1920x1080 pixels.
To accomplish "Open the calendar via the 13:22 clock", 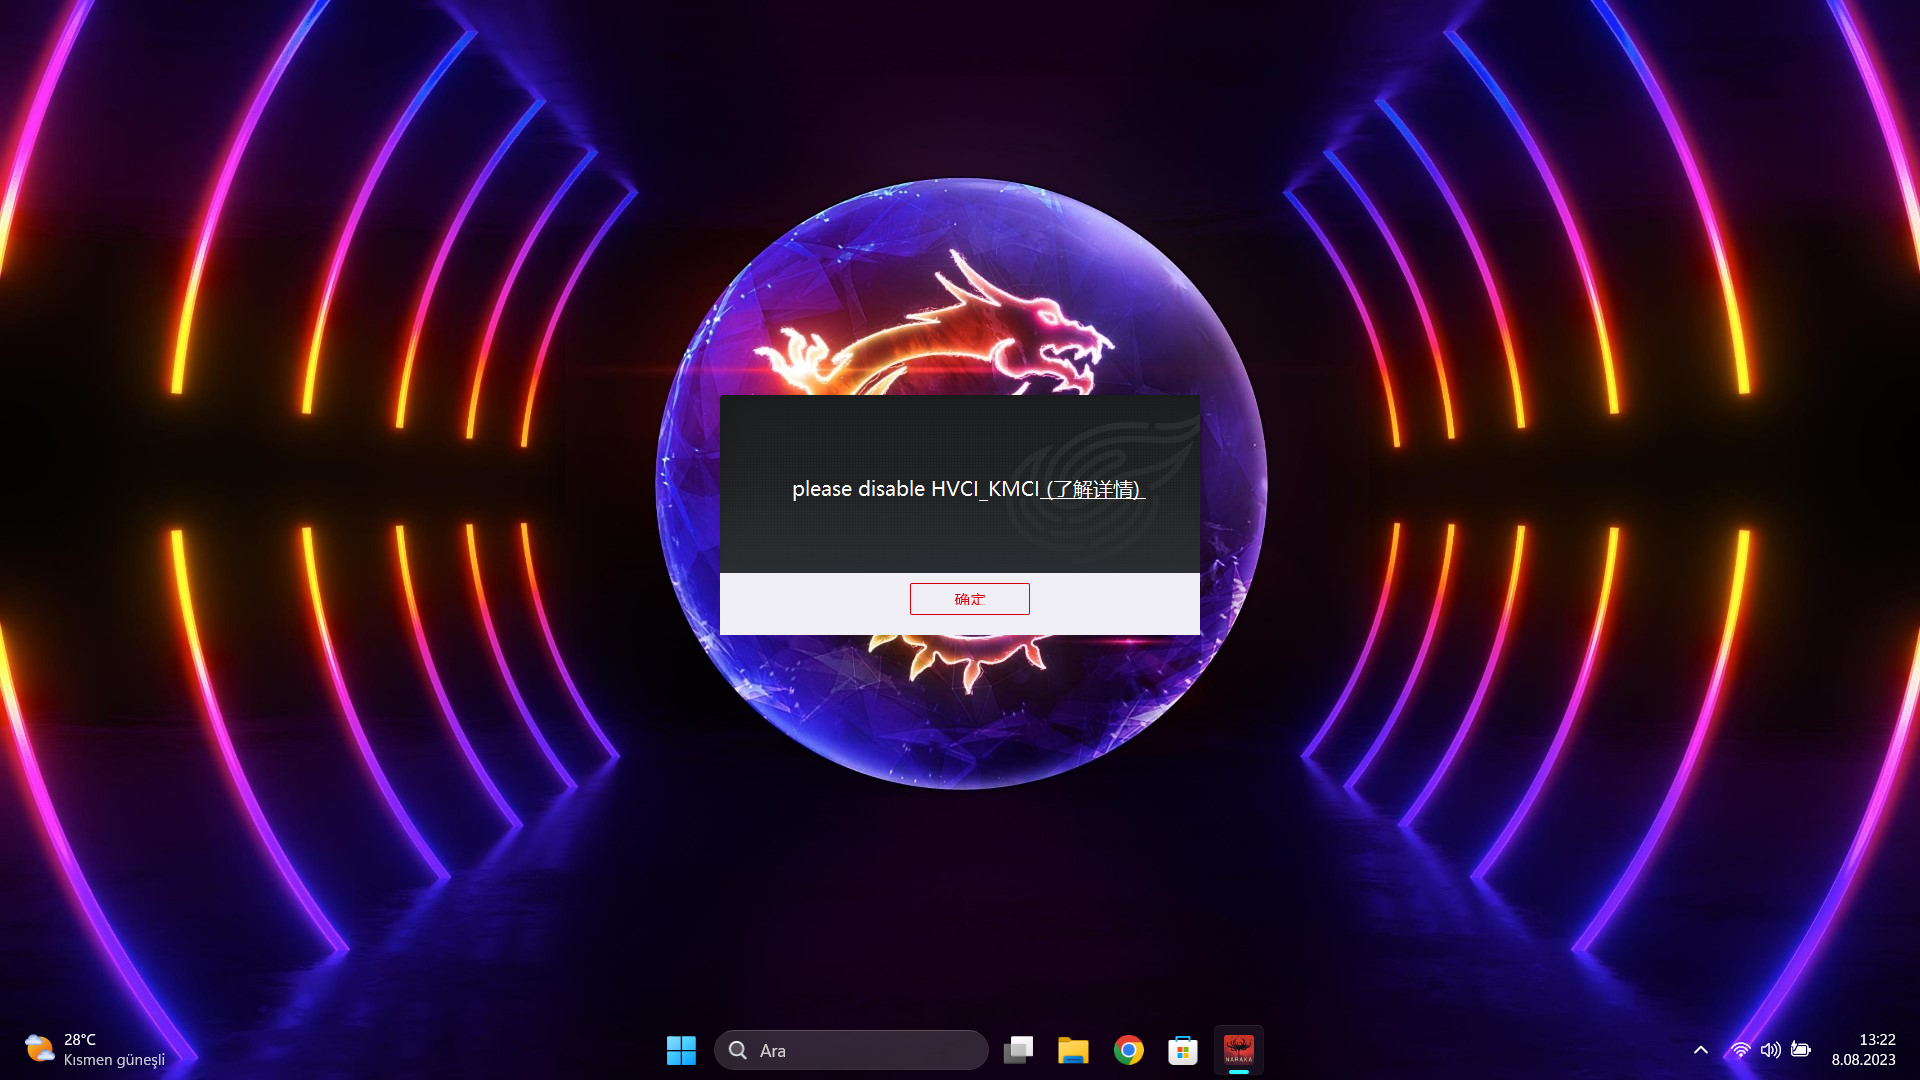I will click(x=1877, y=1040).
